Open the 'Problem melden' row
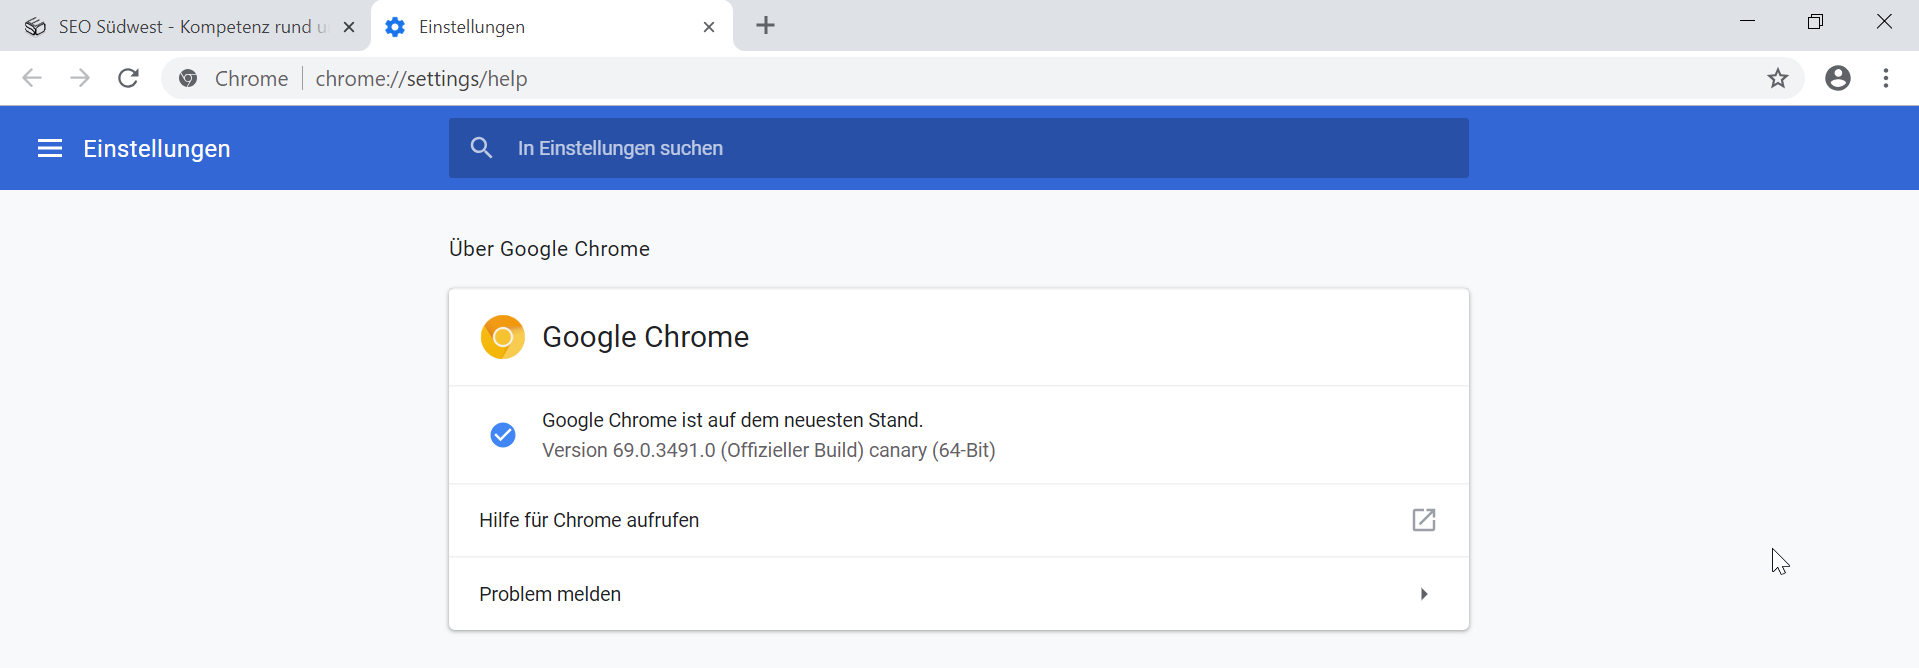The image size is (1919, 668). (959, 594)
